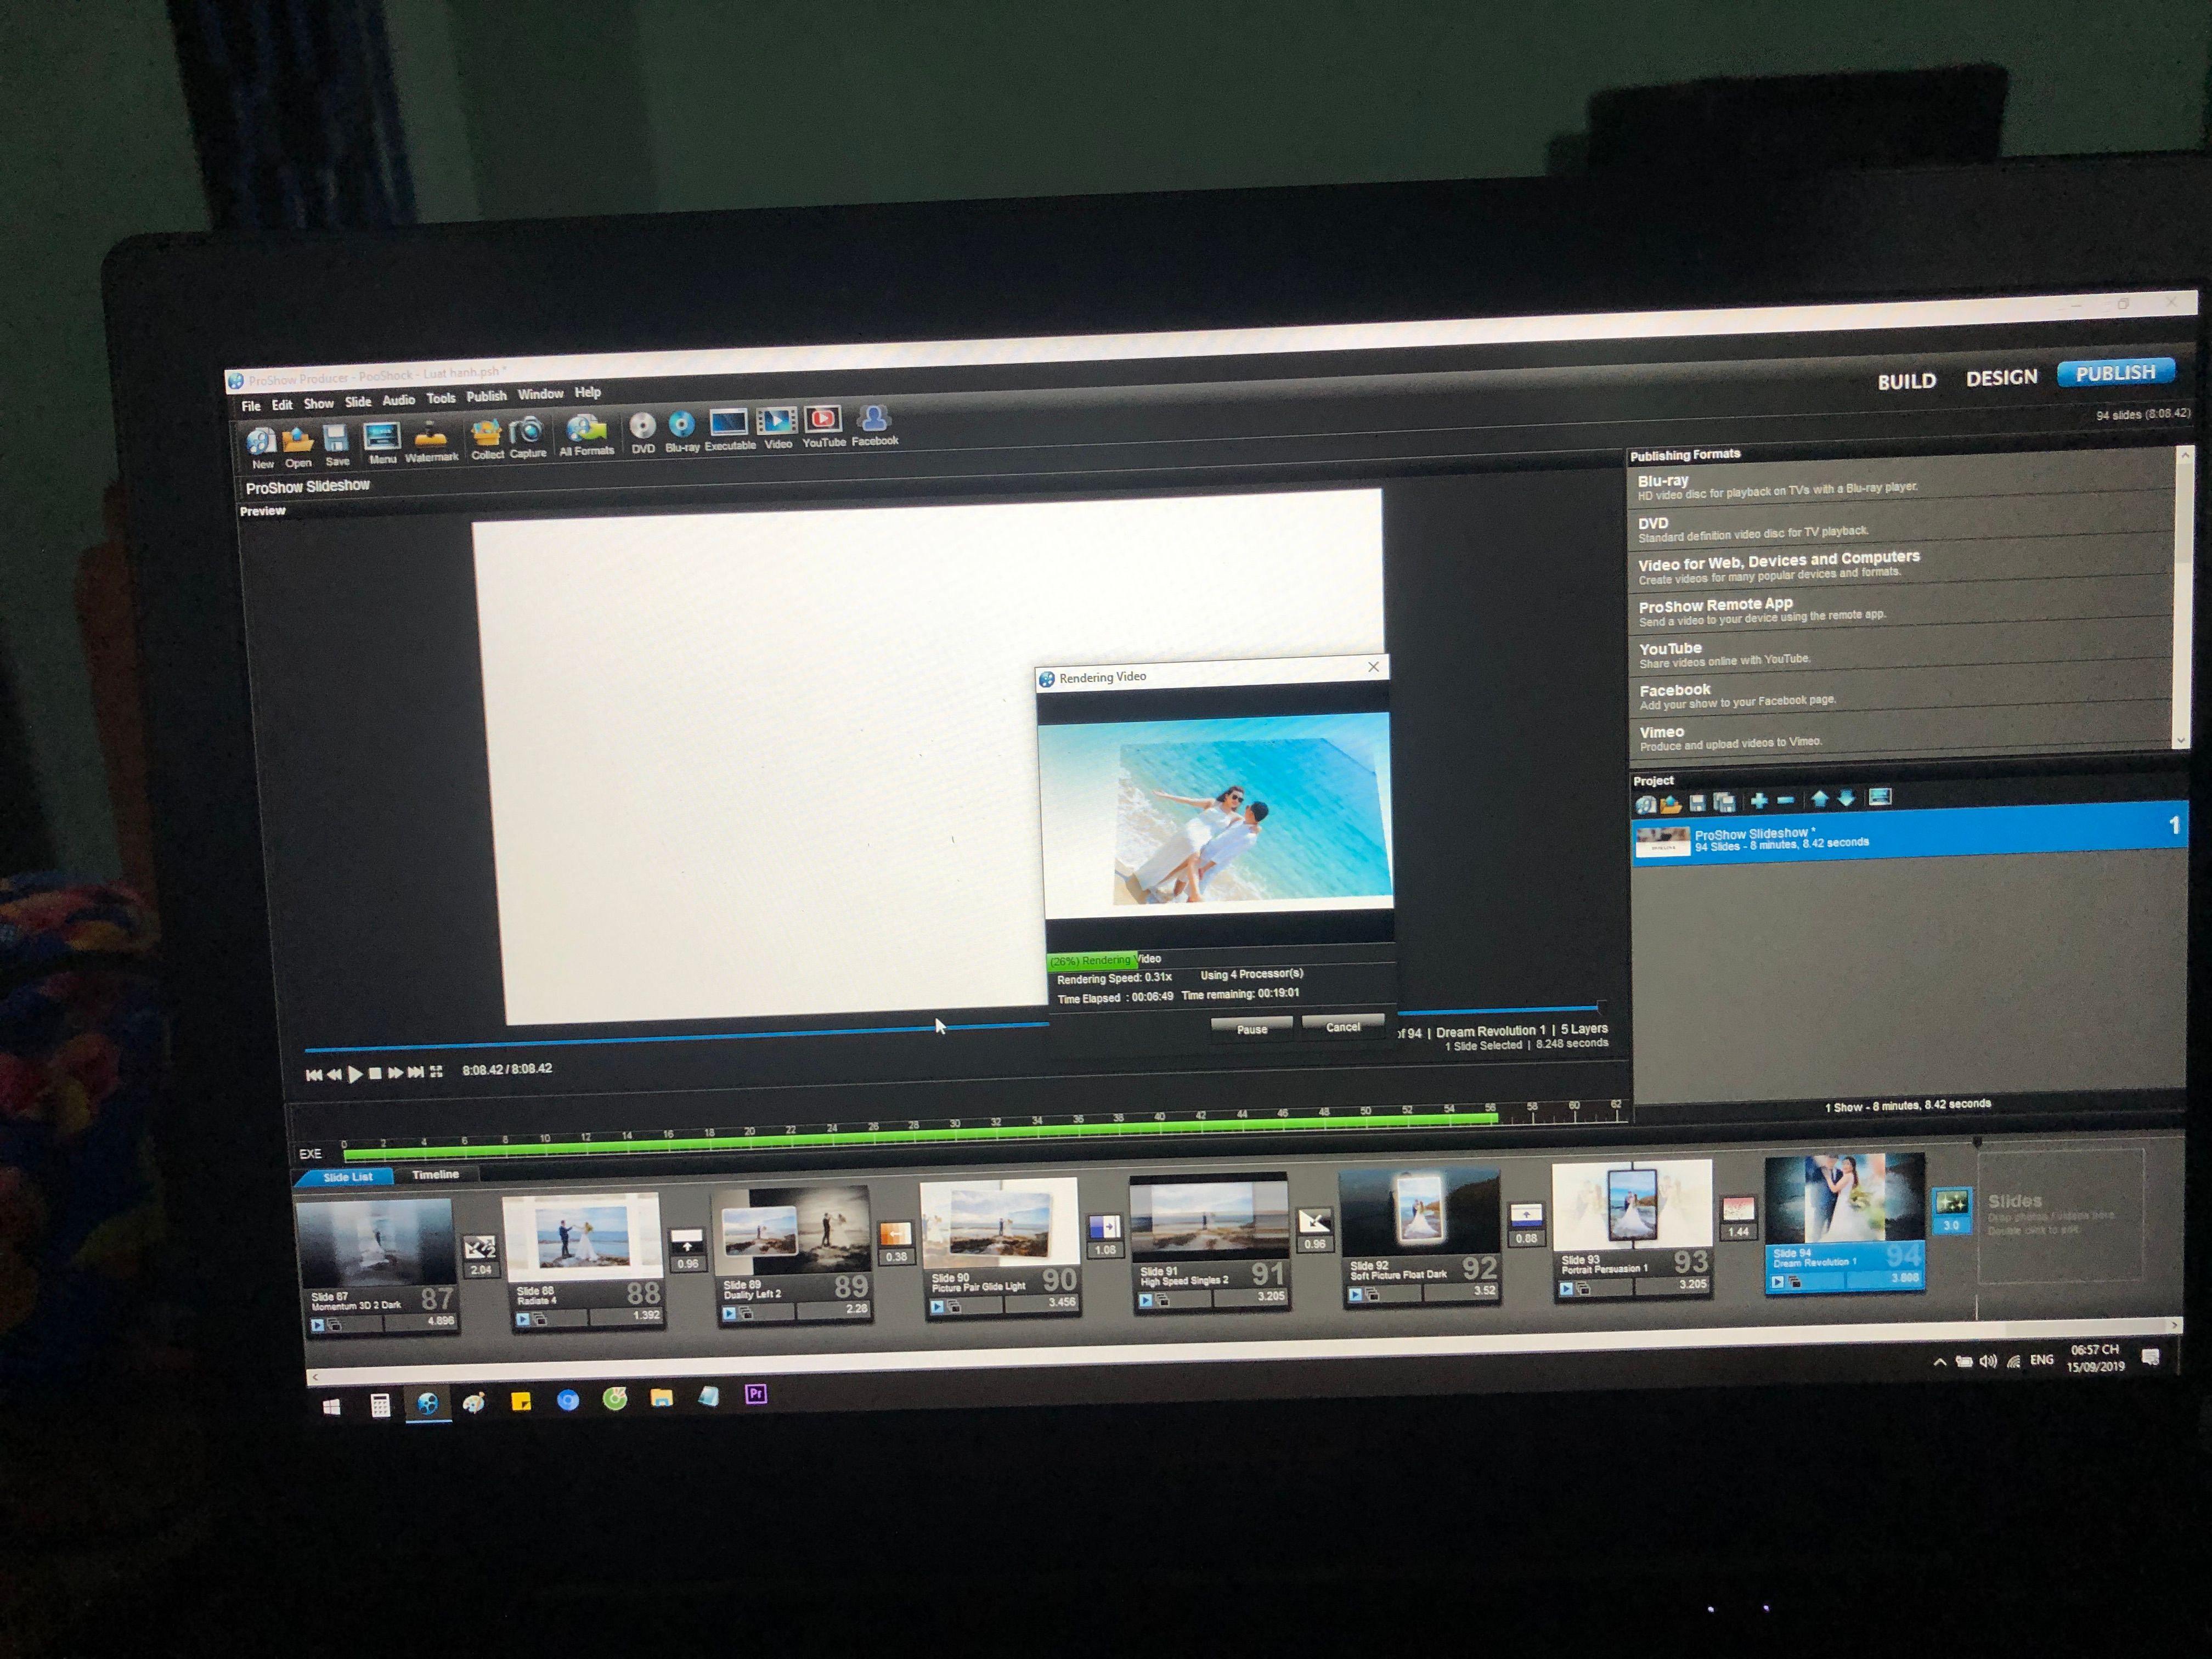Screen dimensions: 2212x1659
Task: Cancel the video rendering
Action: tap(1342, 1027)
